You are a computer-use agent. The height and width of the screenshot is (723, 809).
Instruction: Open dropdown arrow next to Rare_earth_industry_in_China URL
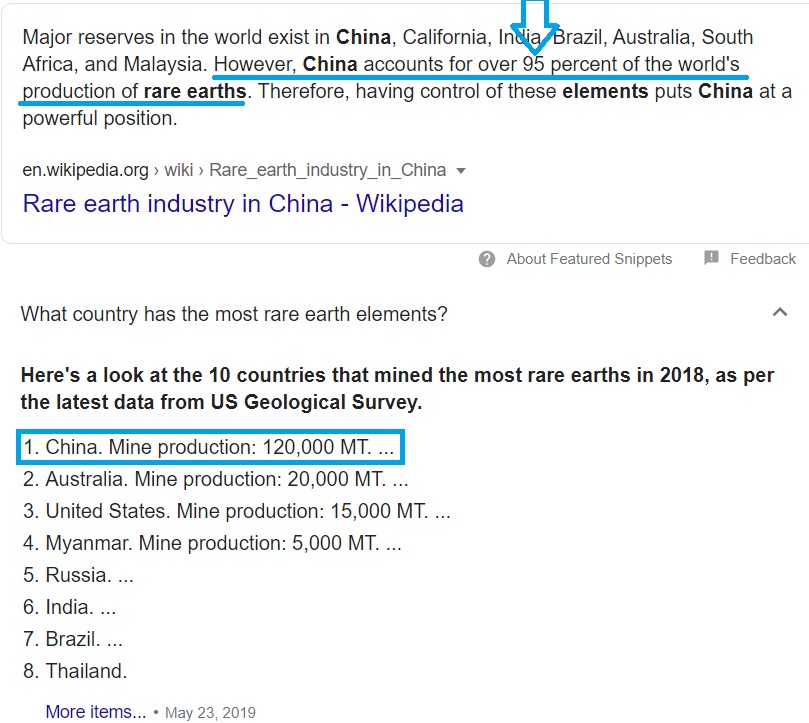tap(461, 171)
